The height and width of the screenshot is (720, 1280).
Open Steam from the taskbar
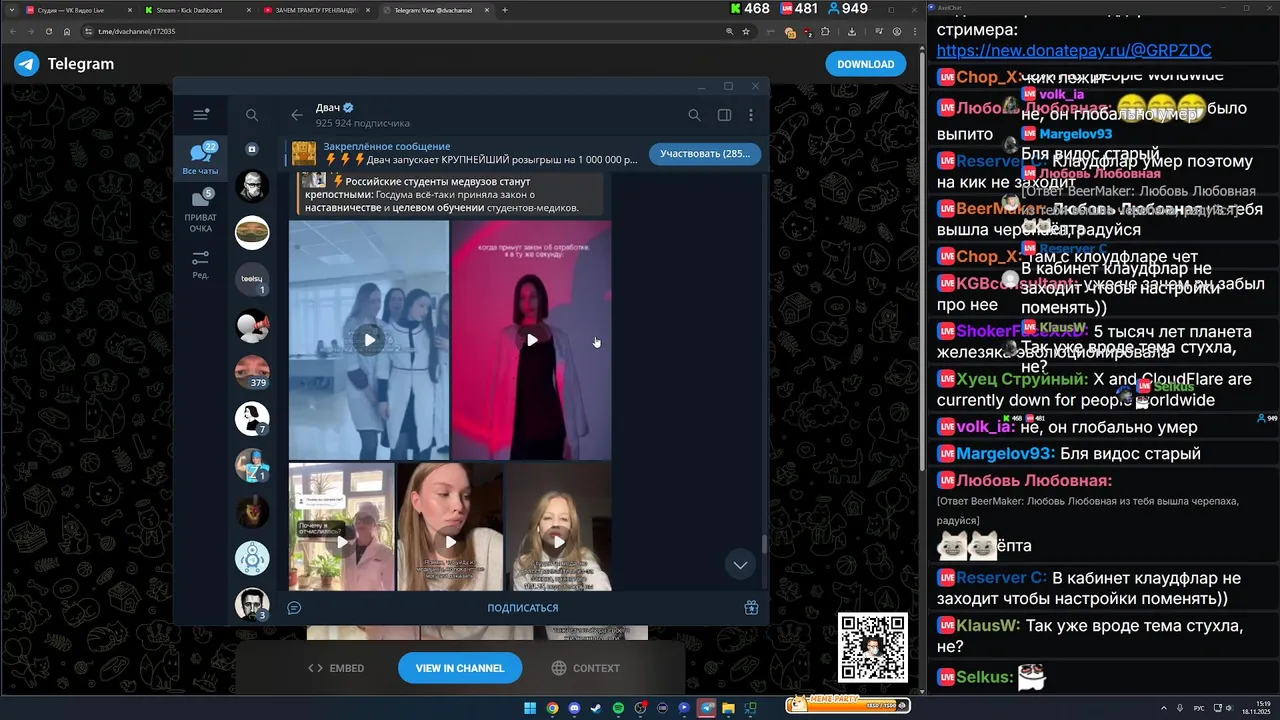pyautogui.click(x=596, y=708)
